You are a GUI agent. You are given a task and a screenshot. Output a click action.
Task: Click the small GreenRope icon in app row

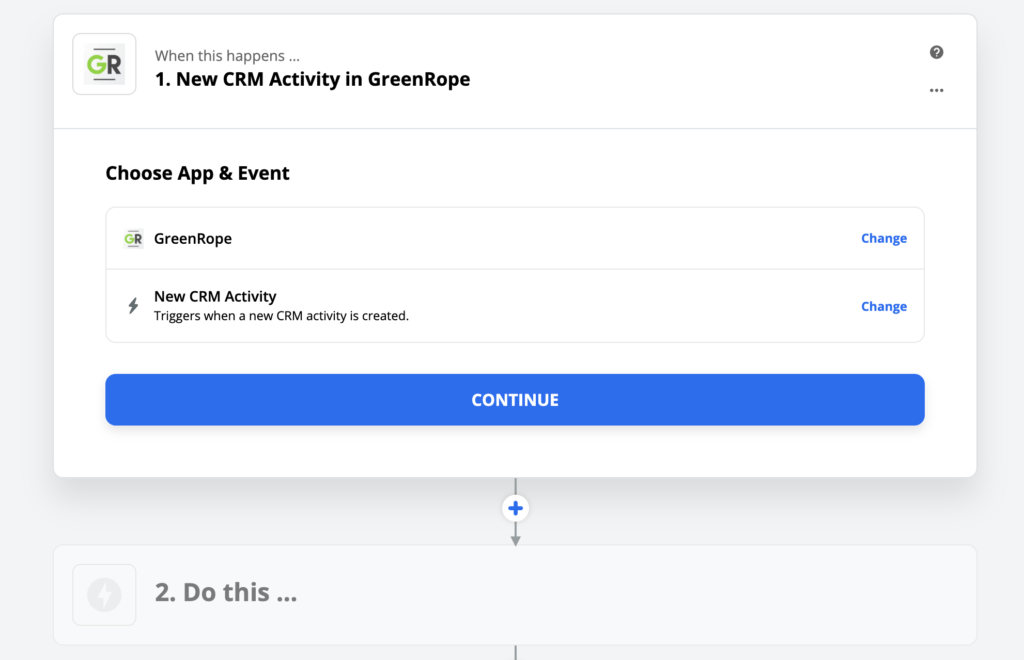[133, 239]
